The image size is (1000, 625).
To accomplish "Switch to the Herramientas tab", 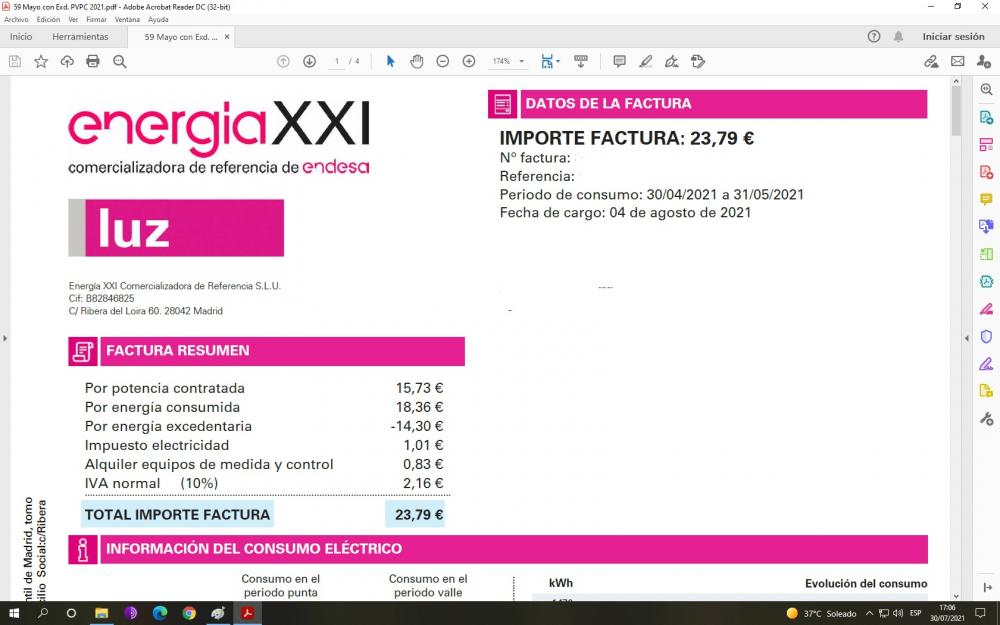I will tap(80, 36).
